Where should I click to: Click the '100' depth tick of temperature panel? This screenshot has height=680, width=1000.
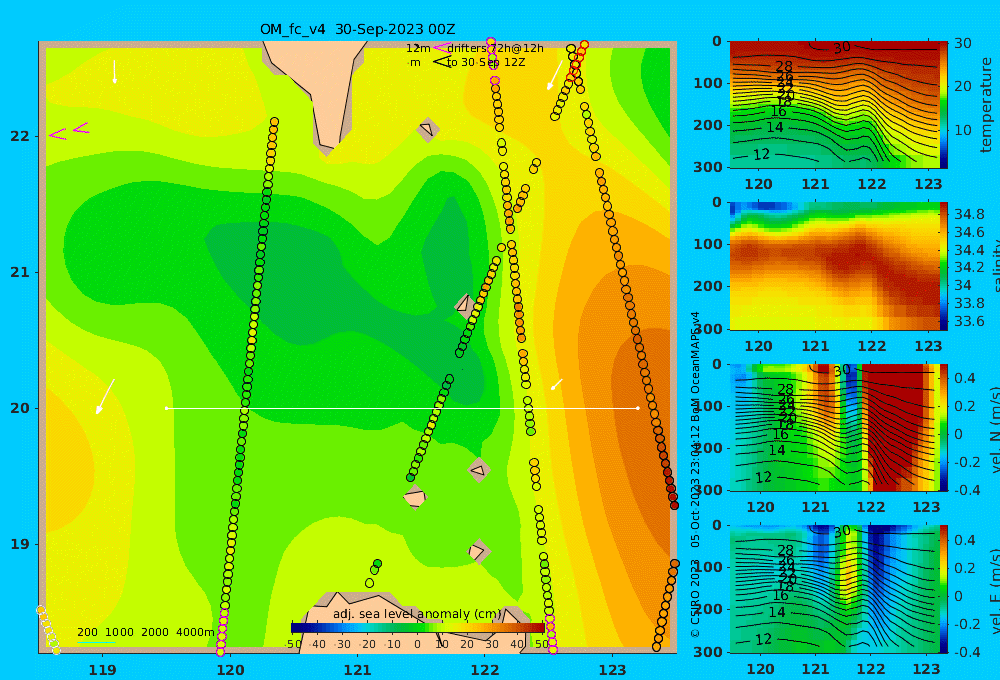click(x=708, y=83)
